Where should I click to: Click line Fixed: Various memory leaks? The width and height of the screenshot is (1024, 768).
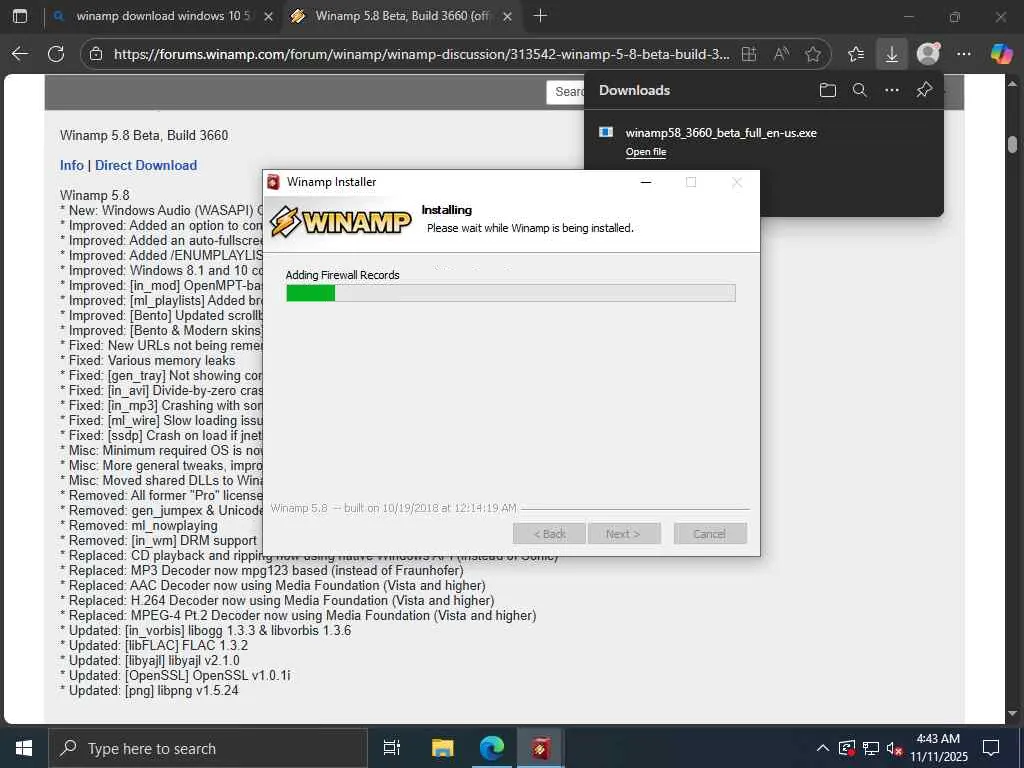click(148, 360)
